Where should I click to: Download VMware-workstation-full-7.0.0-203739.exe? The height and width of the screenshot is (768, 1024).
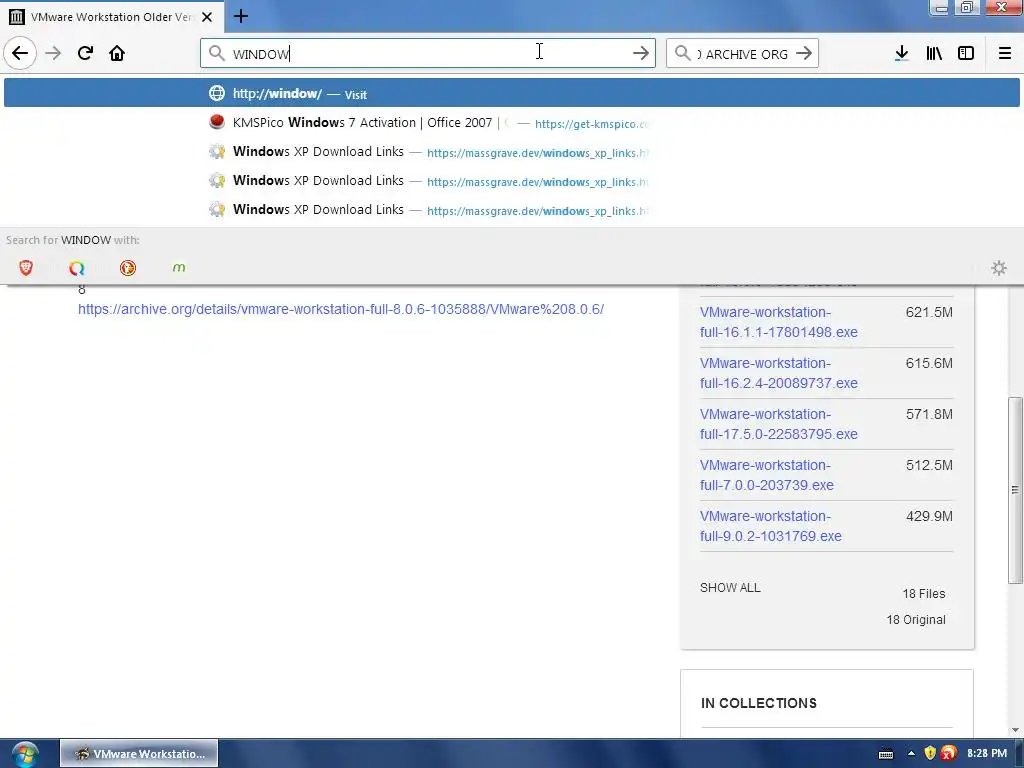point(767,475)
